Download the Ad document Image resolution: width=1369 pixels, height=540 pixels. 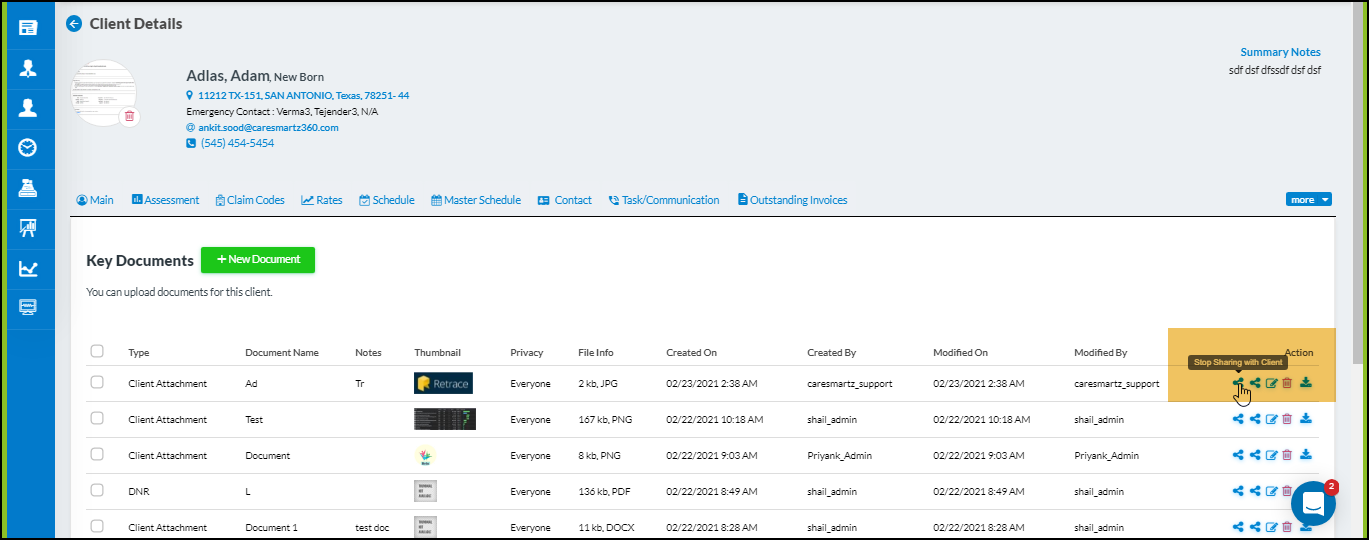[1306, 383]
